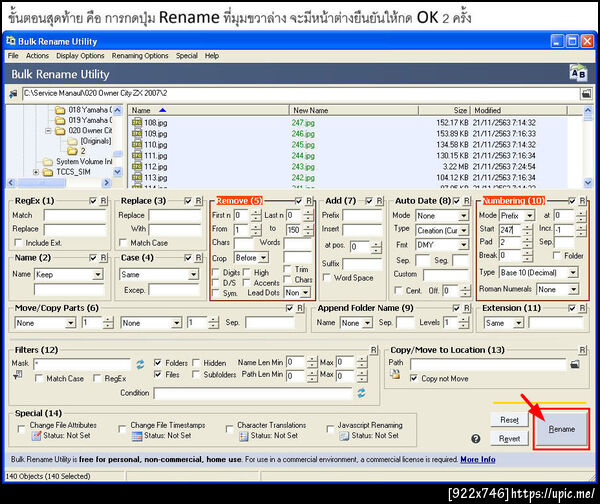The width and height of the screenshot is (600, 504).
Task: Click the help question mark icon
Action: pos(476,439)
